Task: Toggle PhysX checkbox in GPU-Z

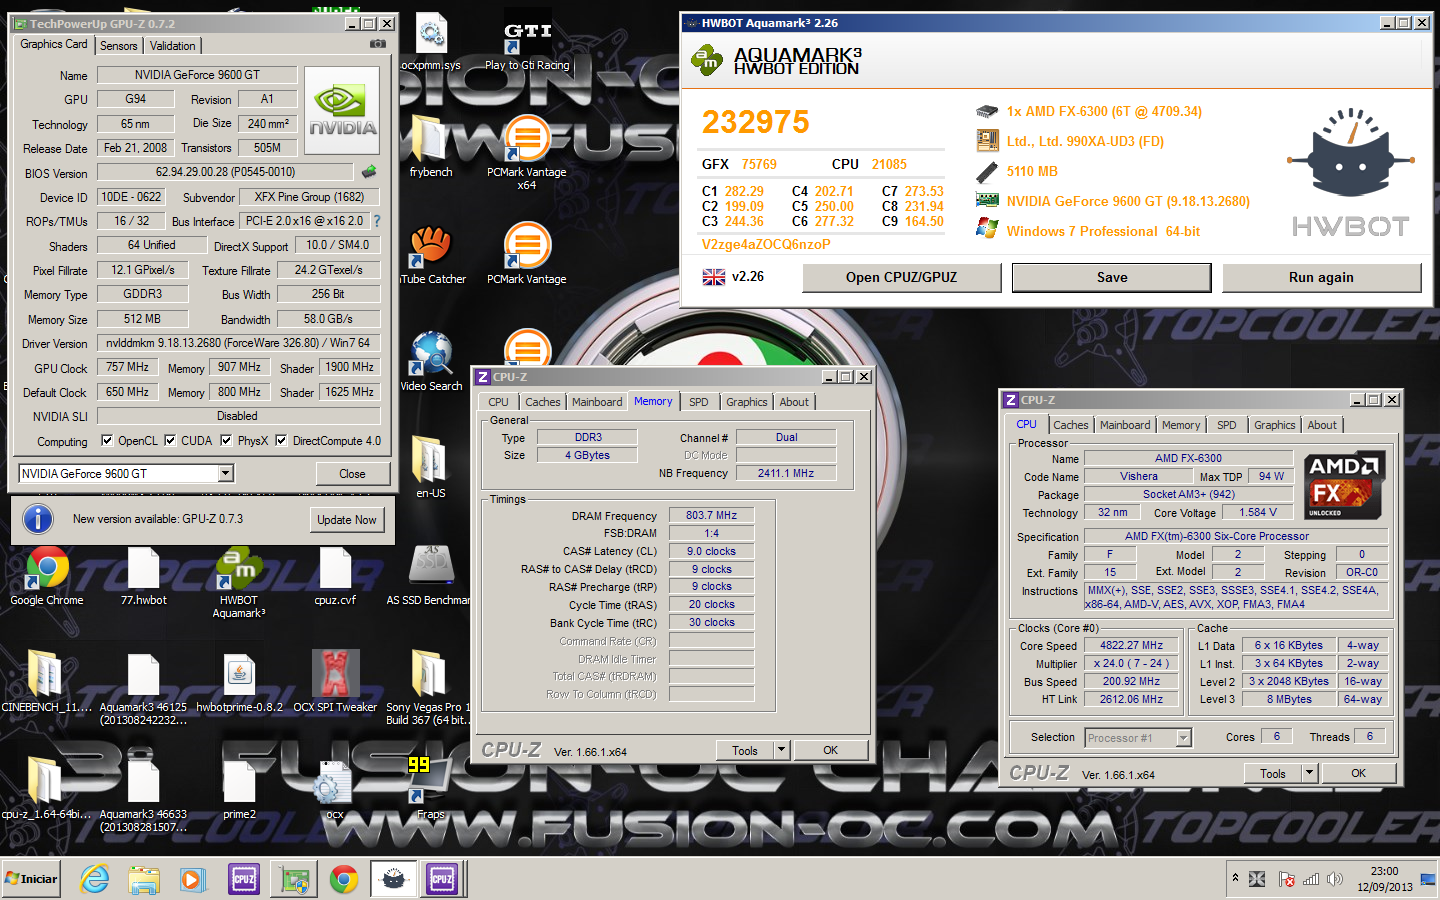Action: tap(226, 440)
